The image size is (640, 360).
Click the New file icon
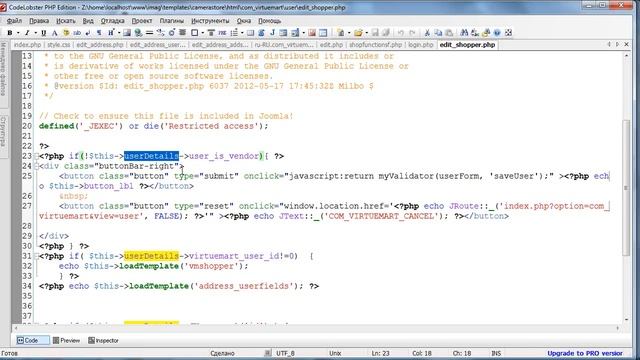(340, 33)
